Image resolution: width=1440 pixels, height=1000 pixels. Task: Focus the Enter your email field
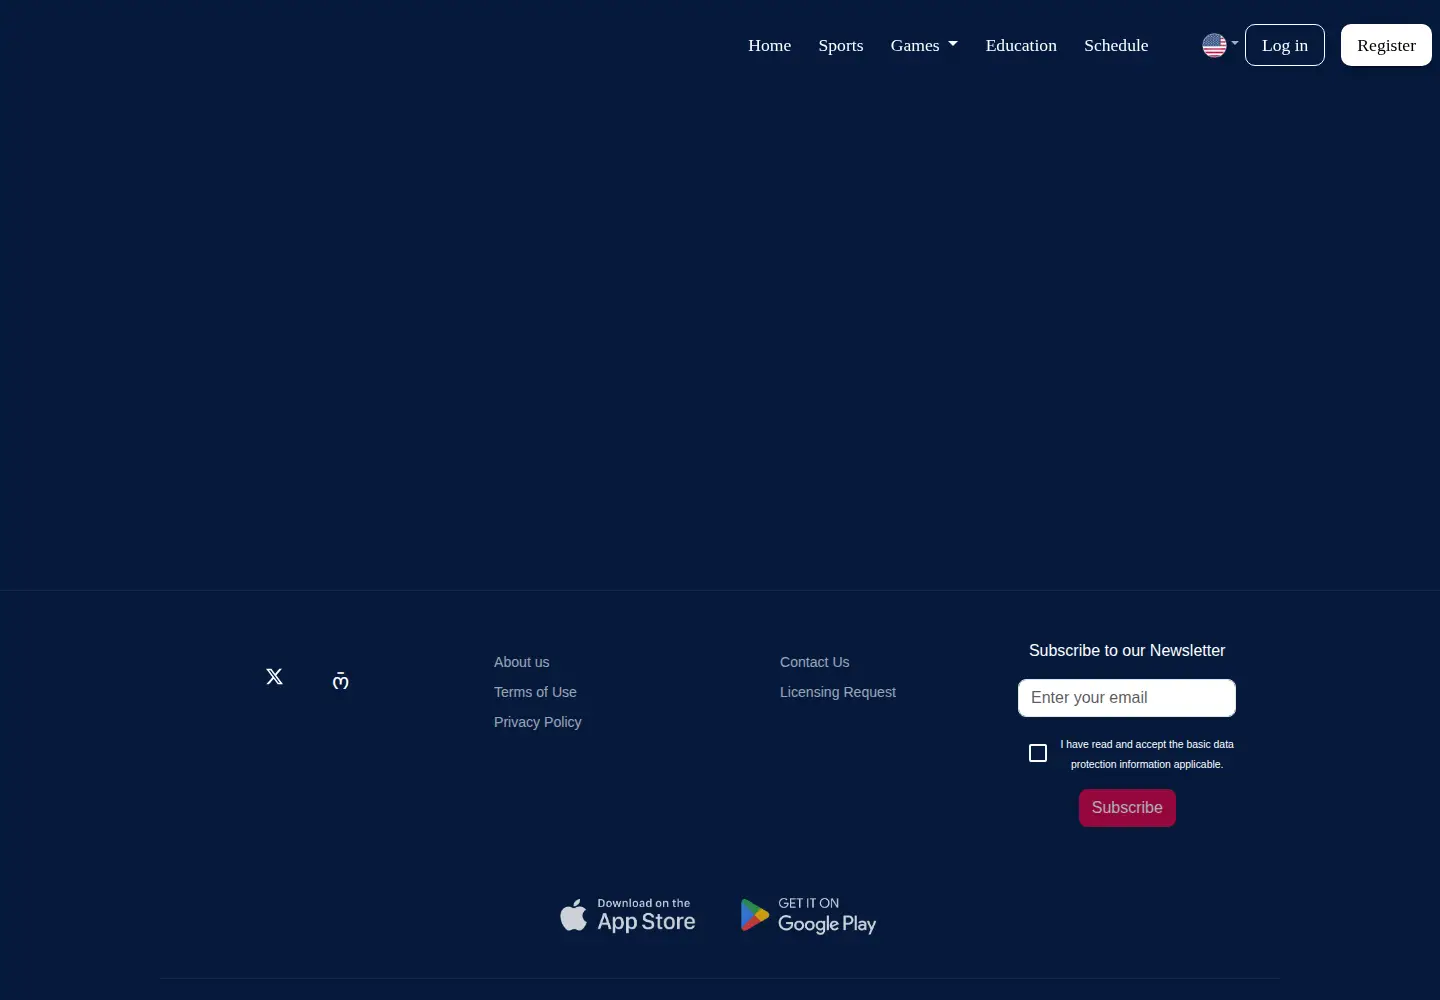click(1127, 698)
